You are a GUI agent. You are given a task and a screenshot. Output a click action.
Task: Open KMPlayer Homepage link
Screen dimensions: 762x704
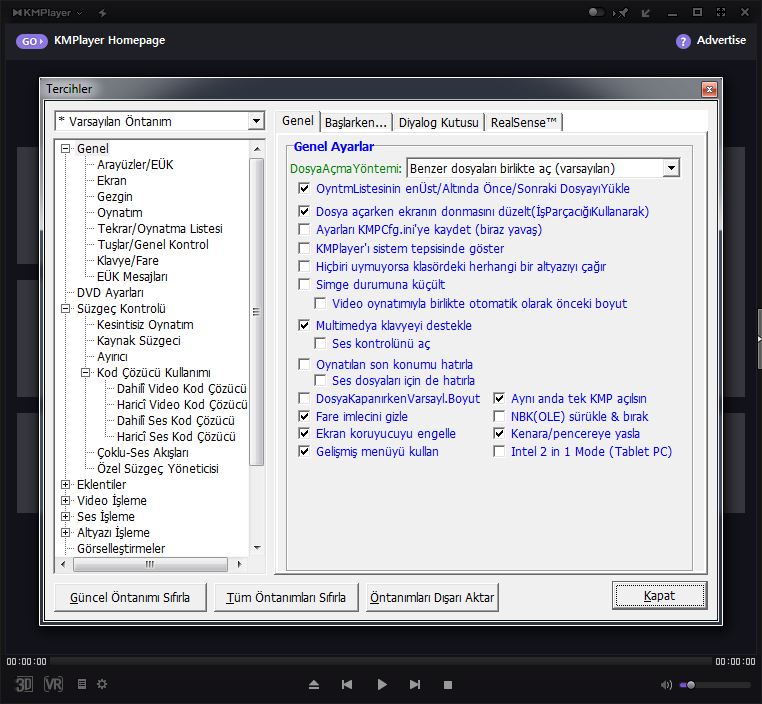pyautogui.click(x=109, y=40)
